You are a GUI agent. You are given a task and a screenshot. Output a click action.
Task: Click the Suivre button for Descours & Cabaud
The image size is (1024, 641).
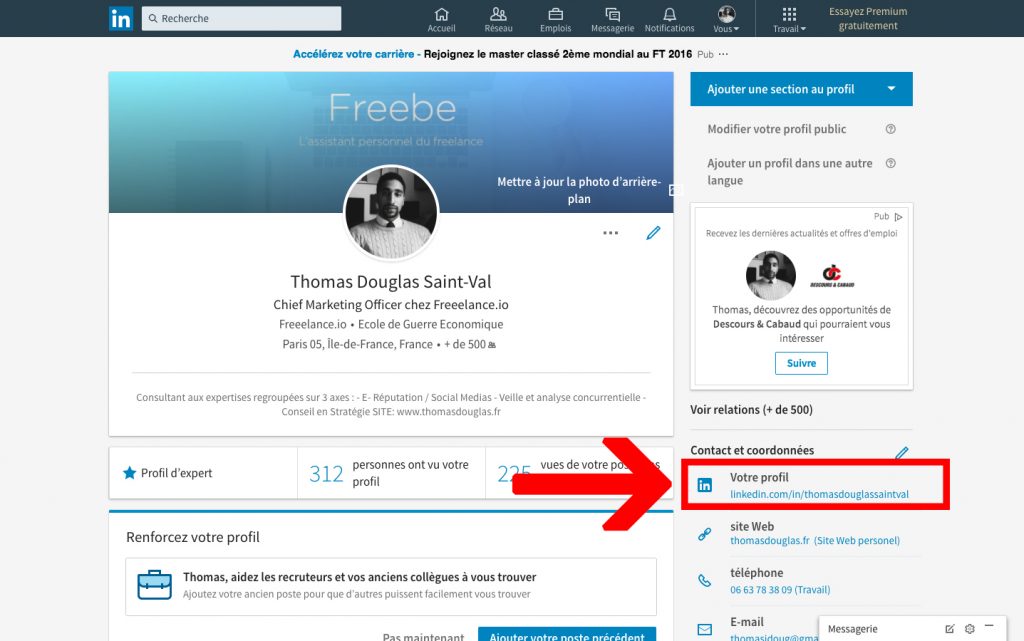(801, 364)
